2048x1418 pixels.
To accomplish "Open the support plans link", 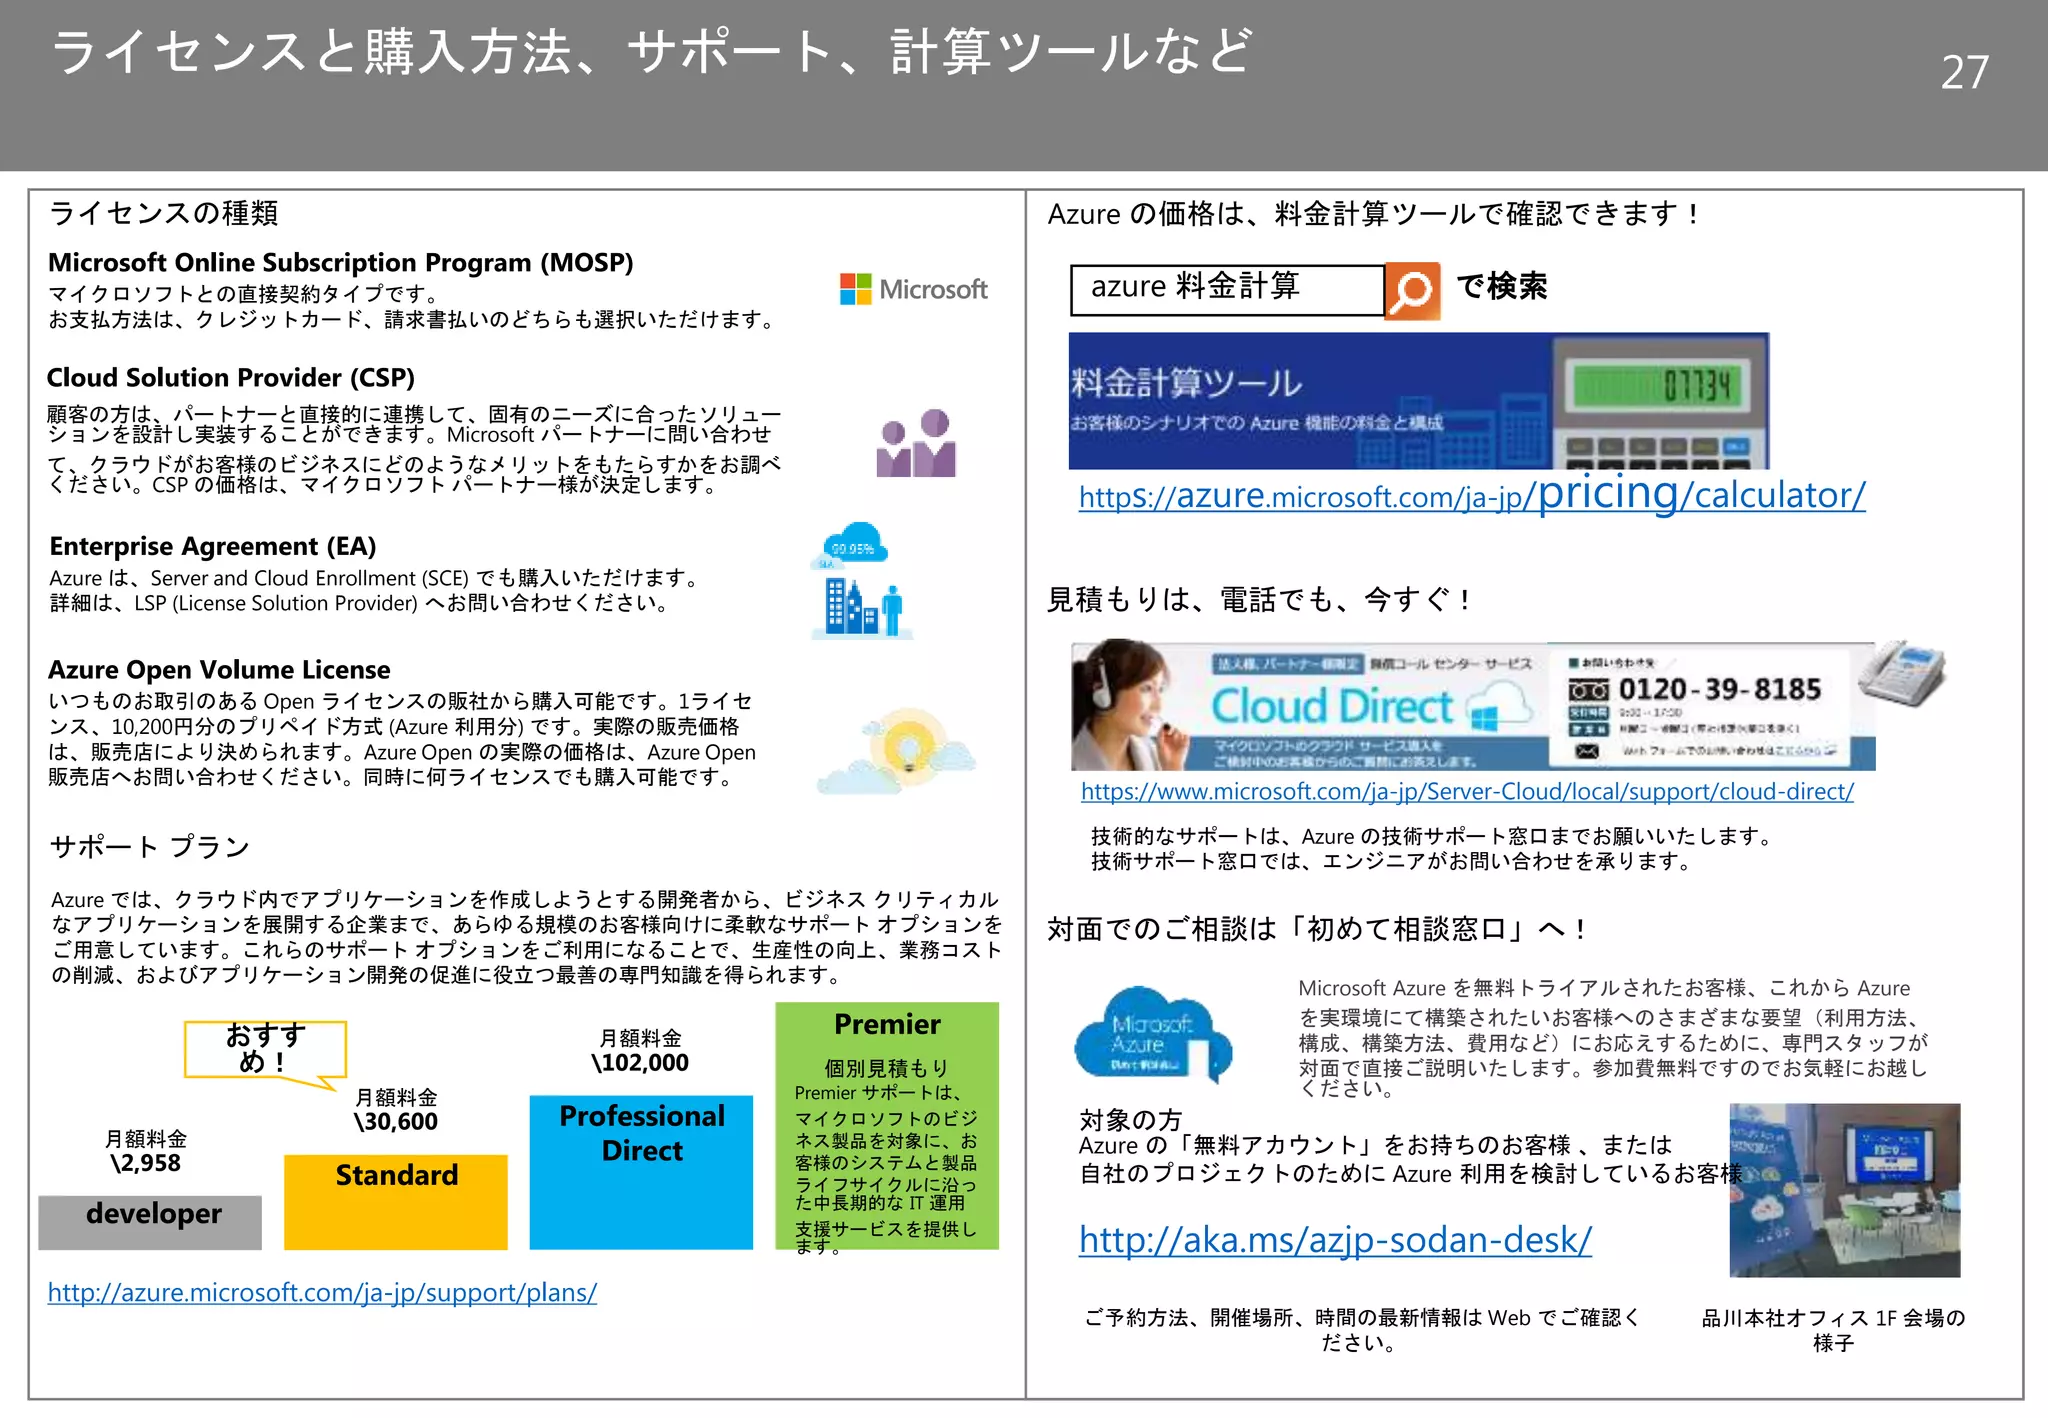I will click(x=322, y=1292).
